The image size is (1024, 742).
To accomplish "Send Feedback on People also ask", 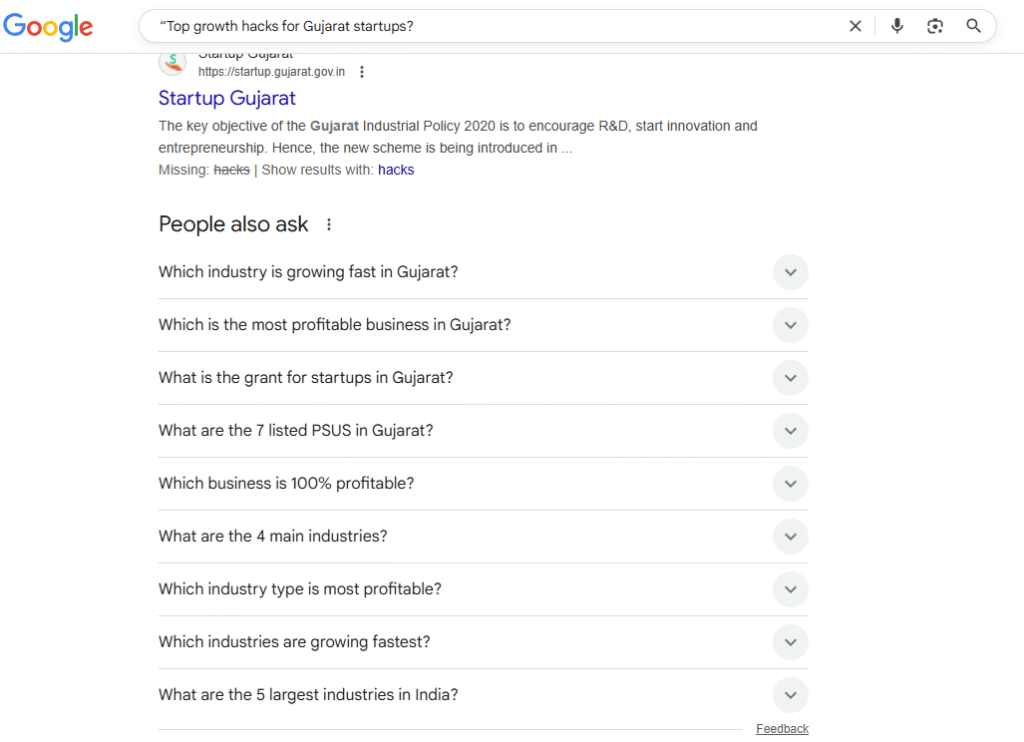I will coord(782,728).
